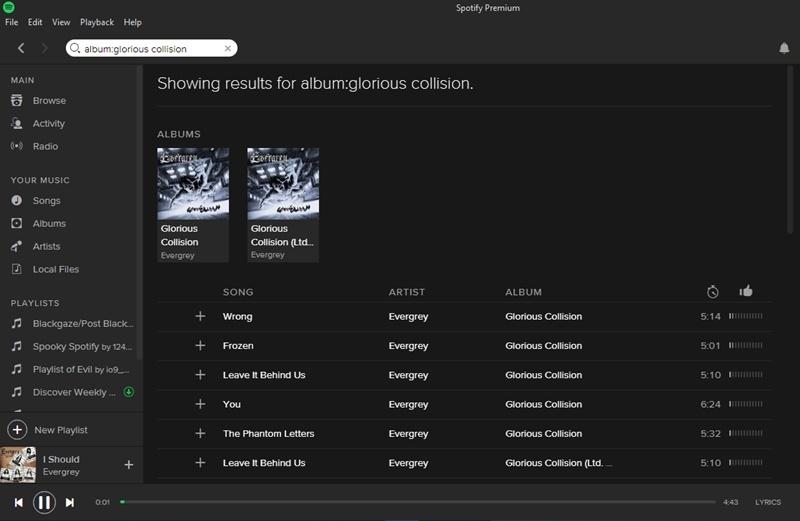Clear the search box with X
800x521 pixels.
pos(228,48)
